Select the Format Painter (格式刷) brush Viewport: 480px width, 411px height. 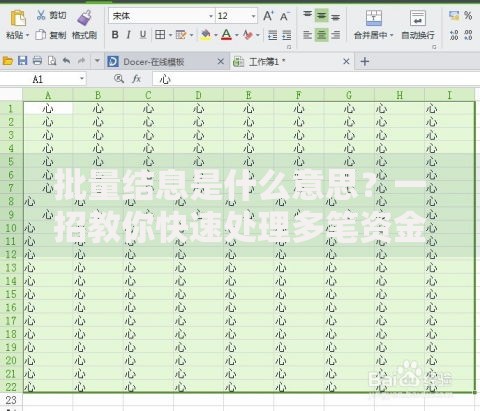pos(84,18)
